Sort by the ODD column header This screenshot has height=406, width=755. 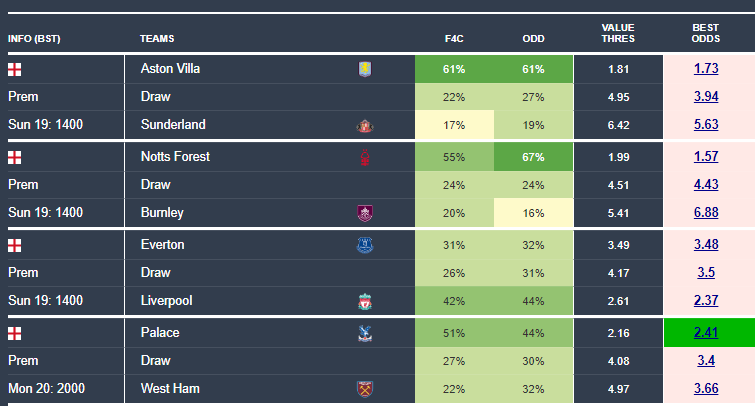(x=533, y=39)
